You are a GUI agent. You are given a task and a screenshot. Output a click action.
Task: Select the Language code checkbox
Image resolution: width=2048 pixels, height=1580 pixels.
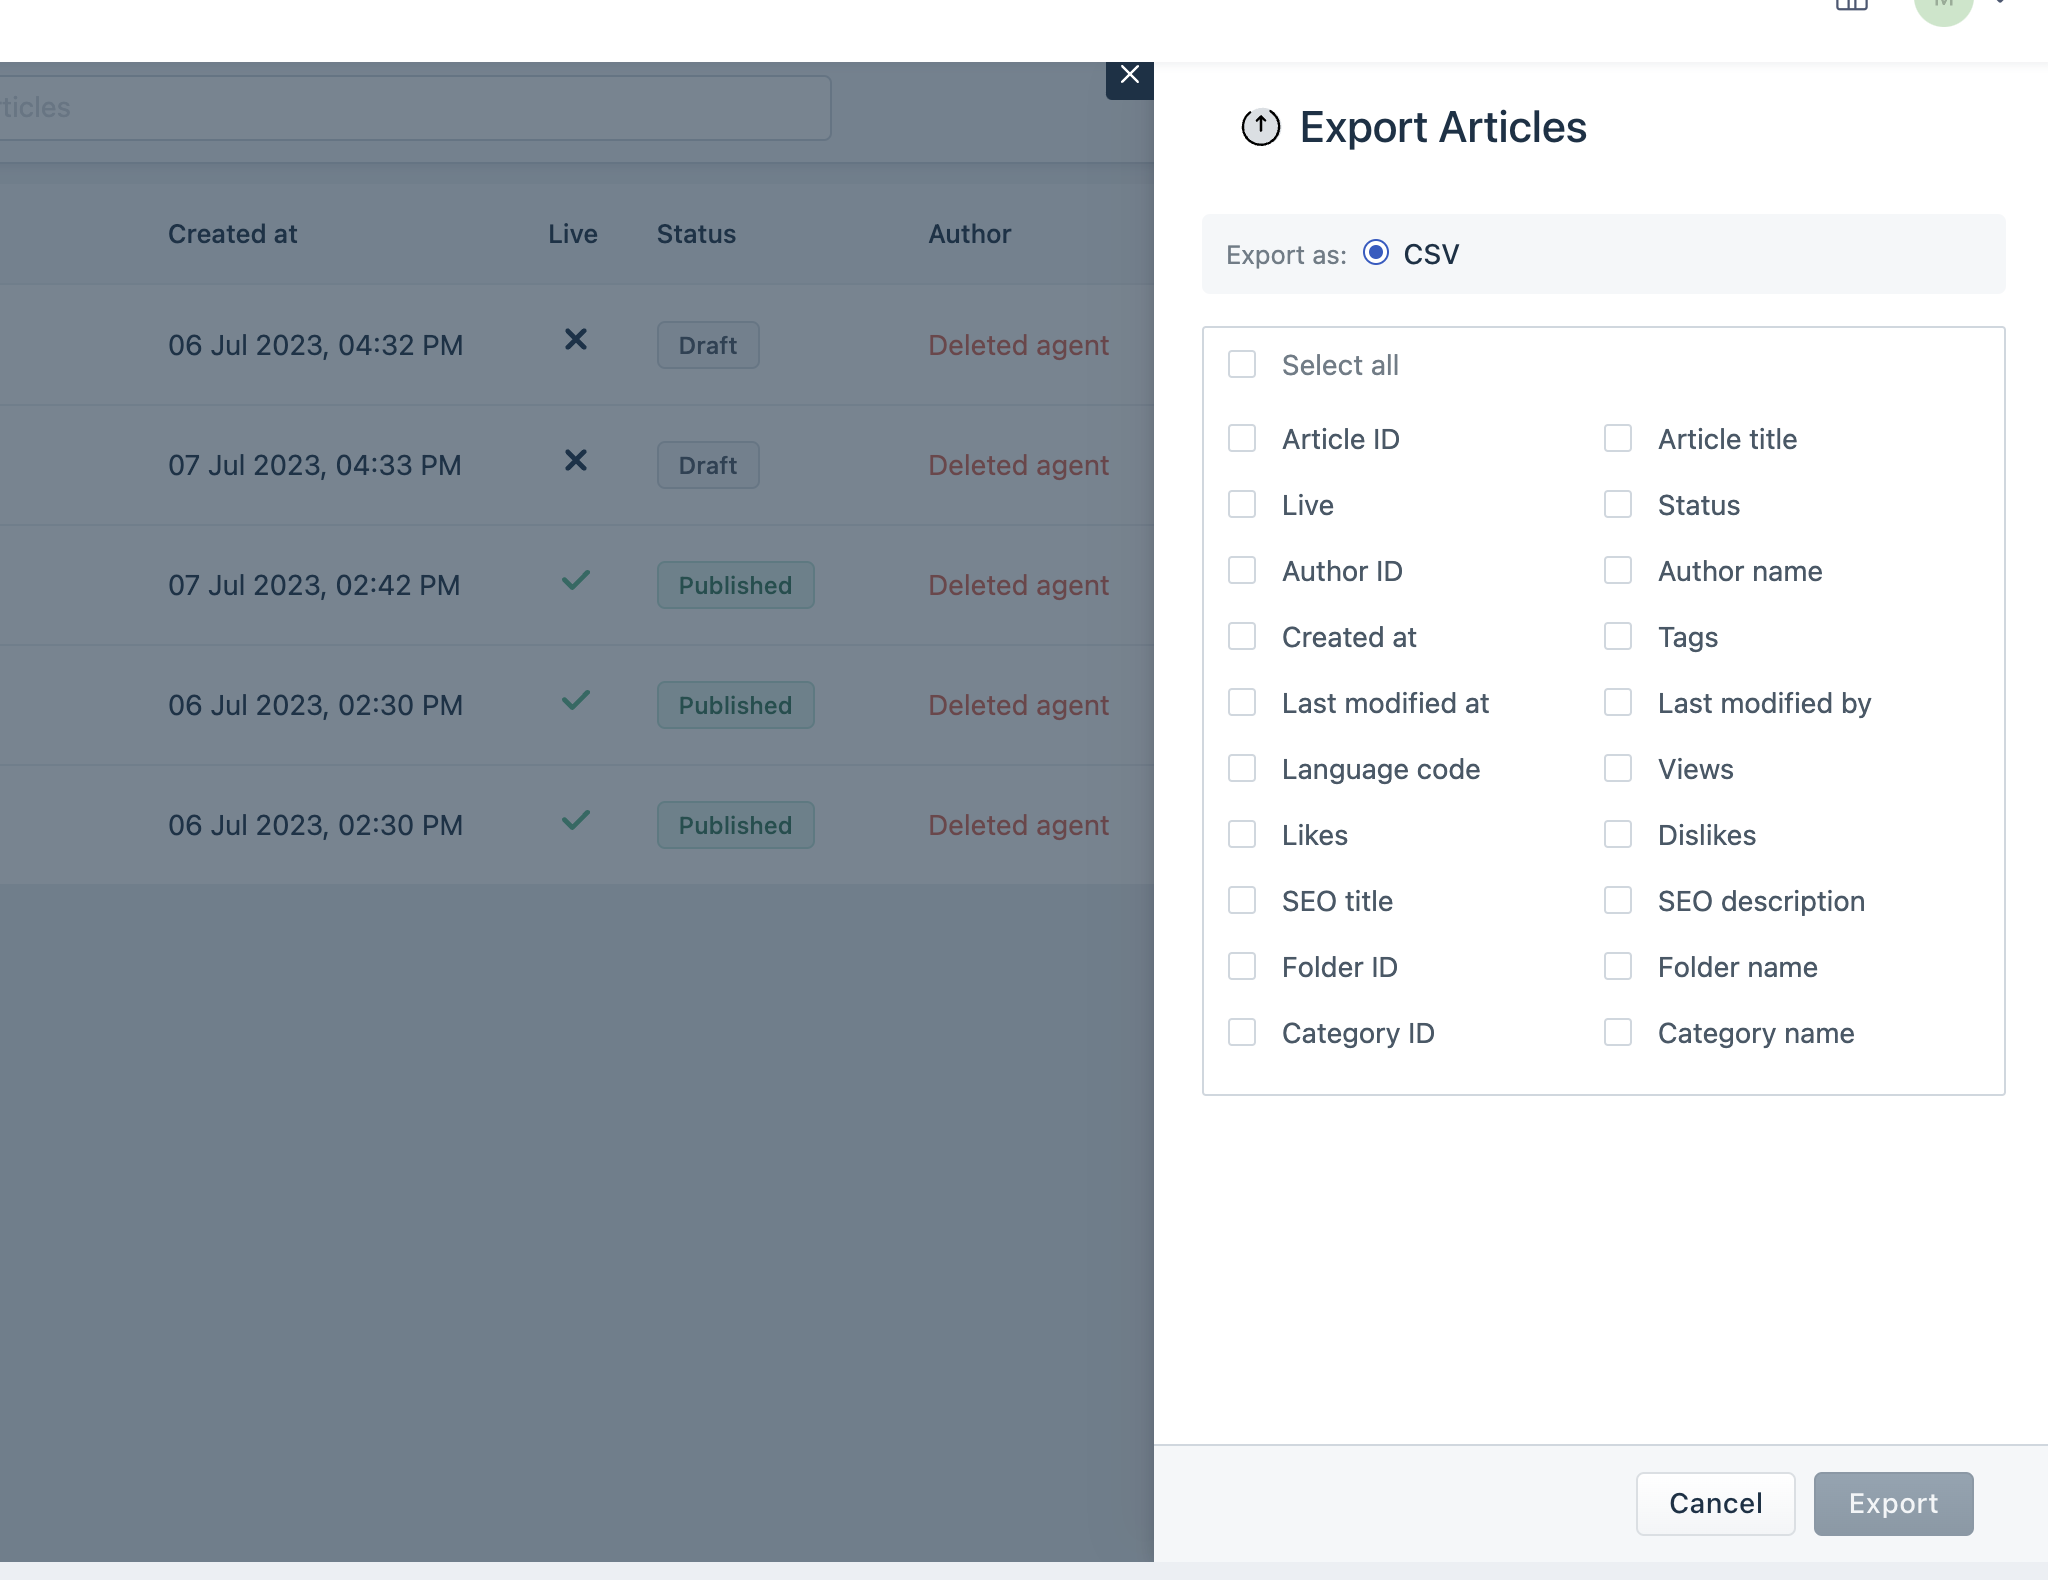(1242, 769)
